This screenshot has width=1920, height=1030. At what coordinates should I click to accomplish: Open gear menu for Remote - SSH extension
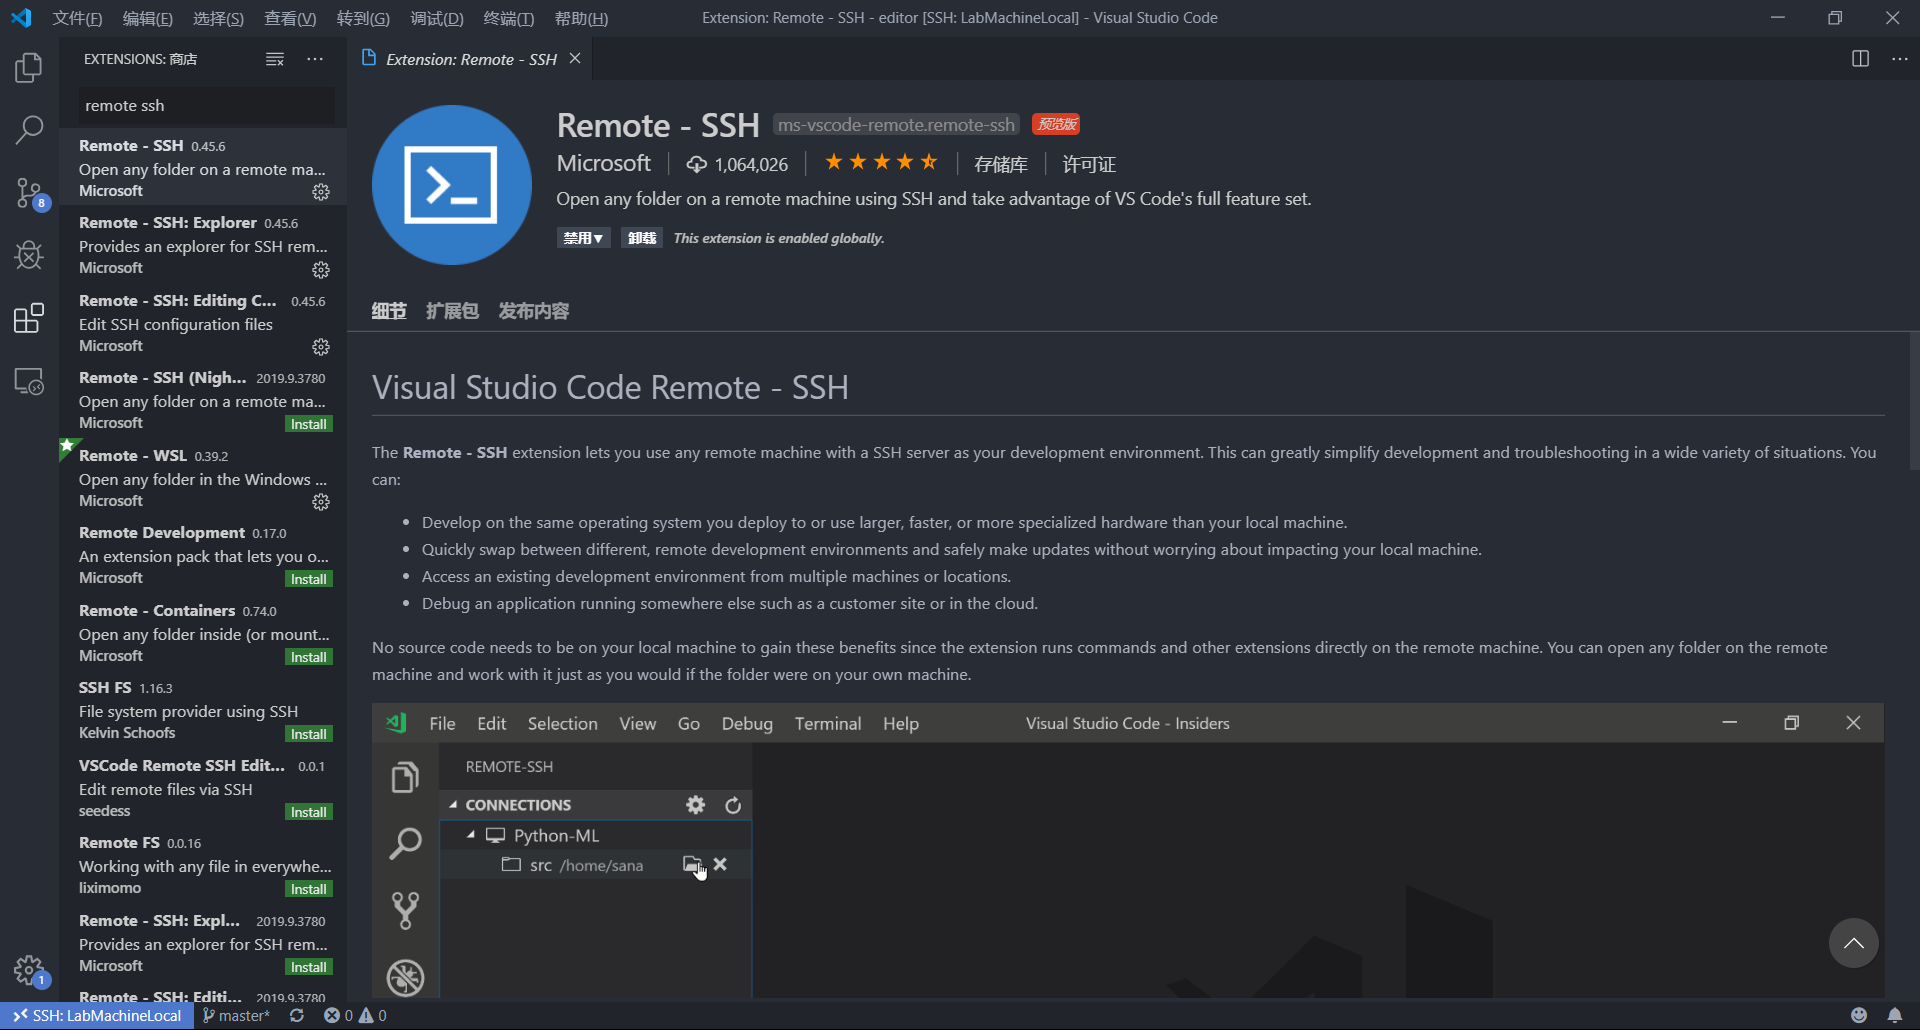321,191
